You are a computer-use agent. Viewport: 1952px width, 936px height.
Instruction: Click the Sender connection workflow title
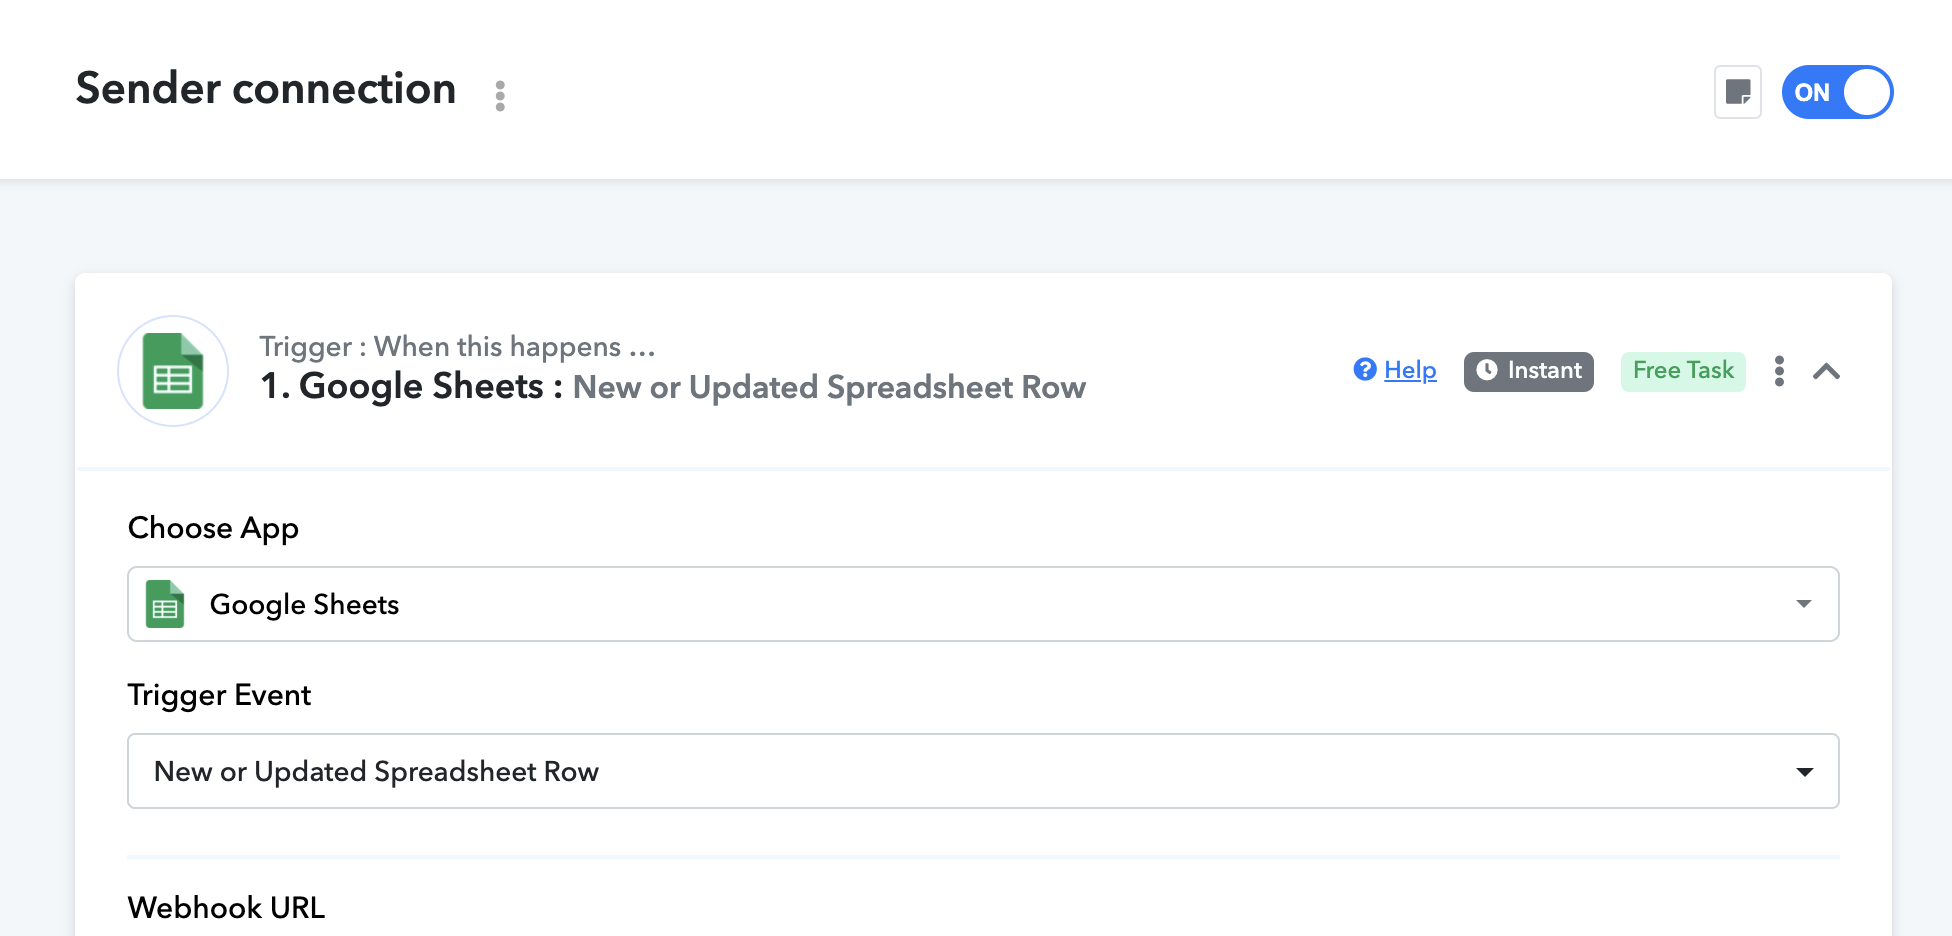coord(266,89)
